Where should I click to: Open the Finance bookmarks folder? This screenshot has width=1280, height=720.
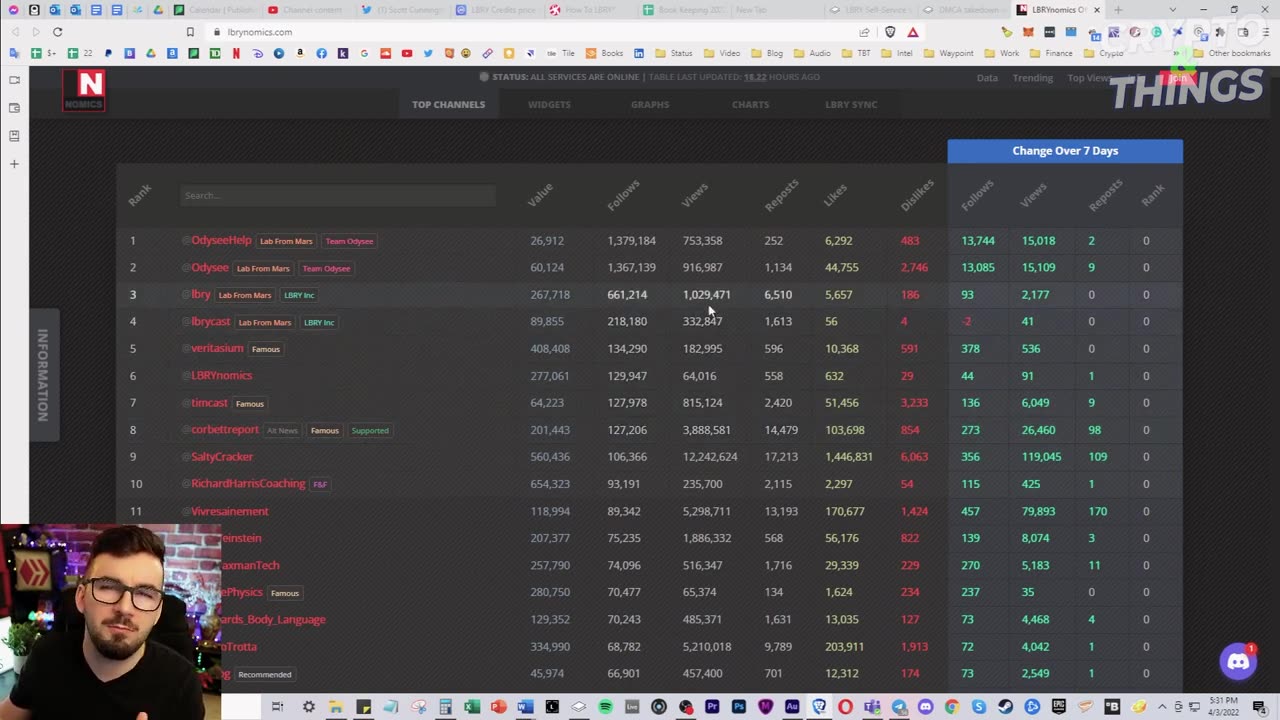pos(1051,53)
